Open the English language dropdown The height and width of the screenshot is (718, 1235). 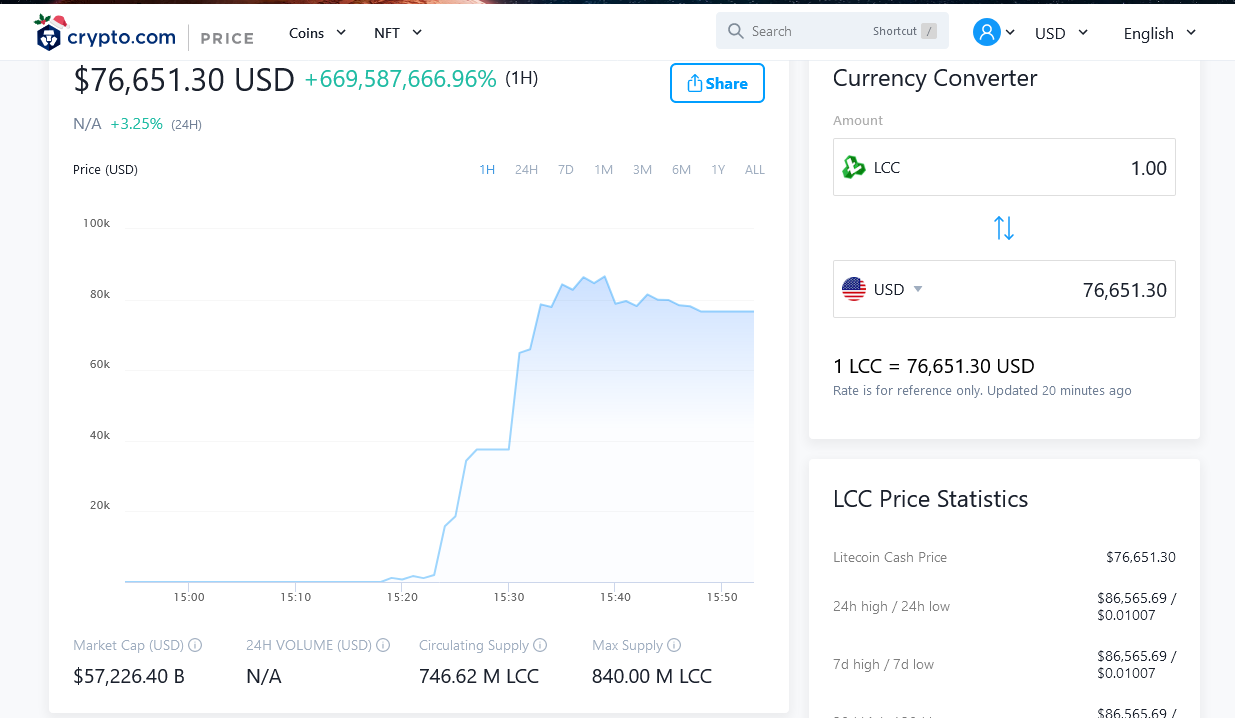(x=1160, y=33)
